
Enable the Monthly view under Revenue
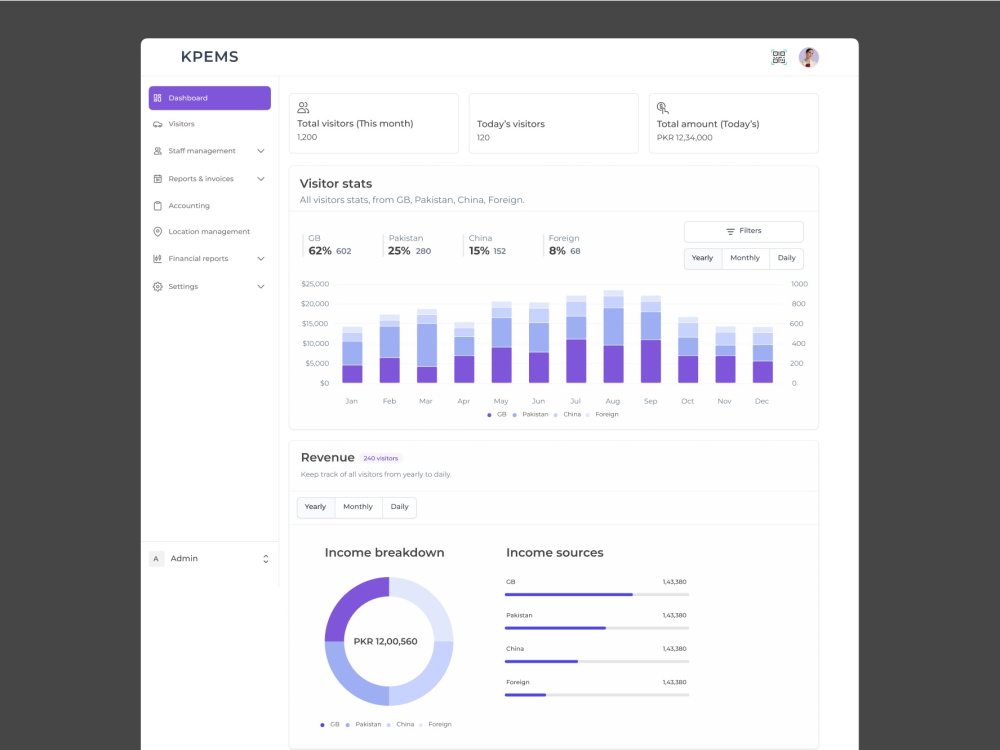pos(357,507)
